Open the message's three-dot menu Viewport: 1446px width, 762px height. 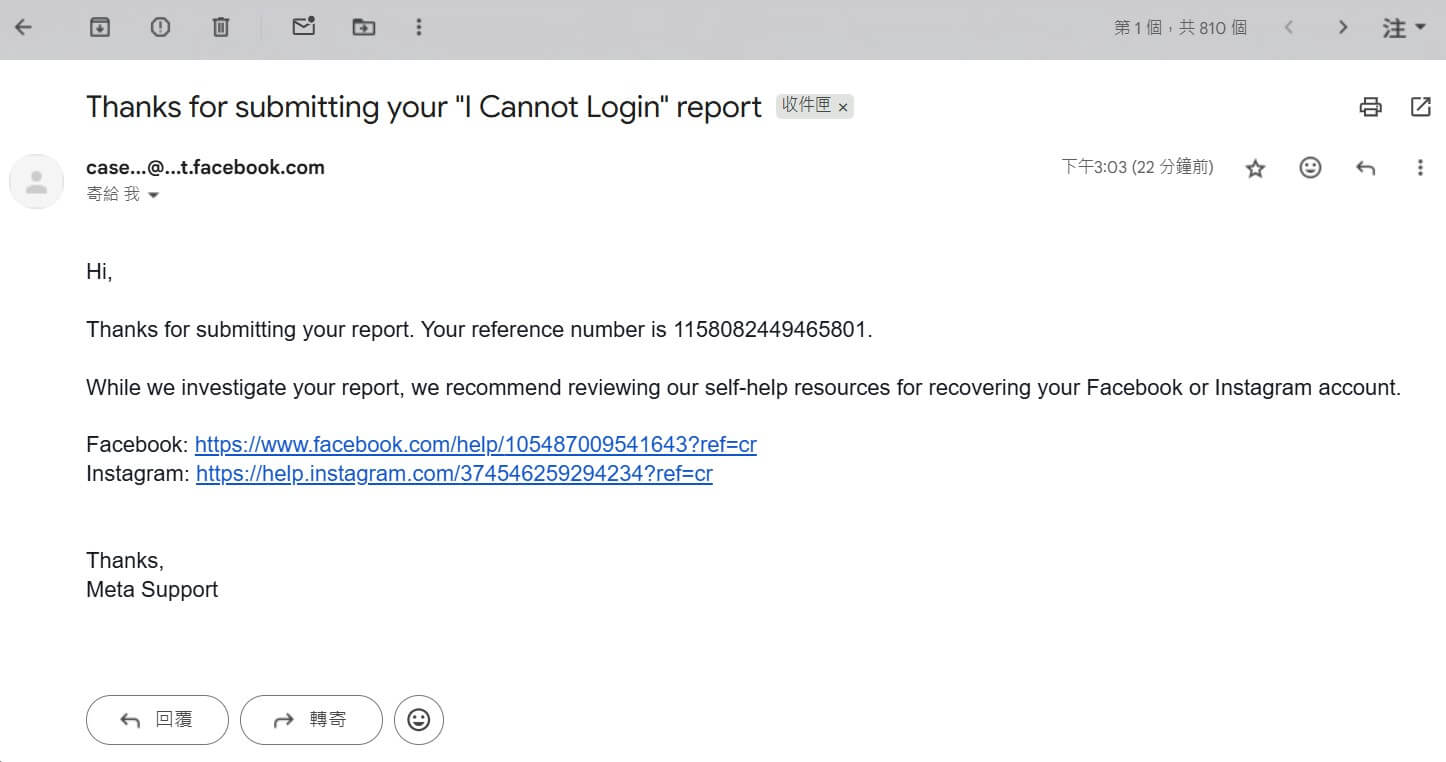1420,168
